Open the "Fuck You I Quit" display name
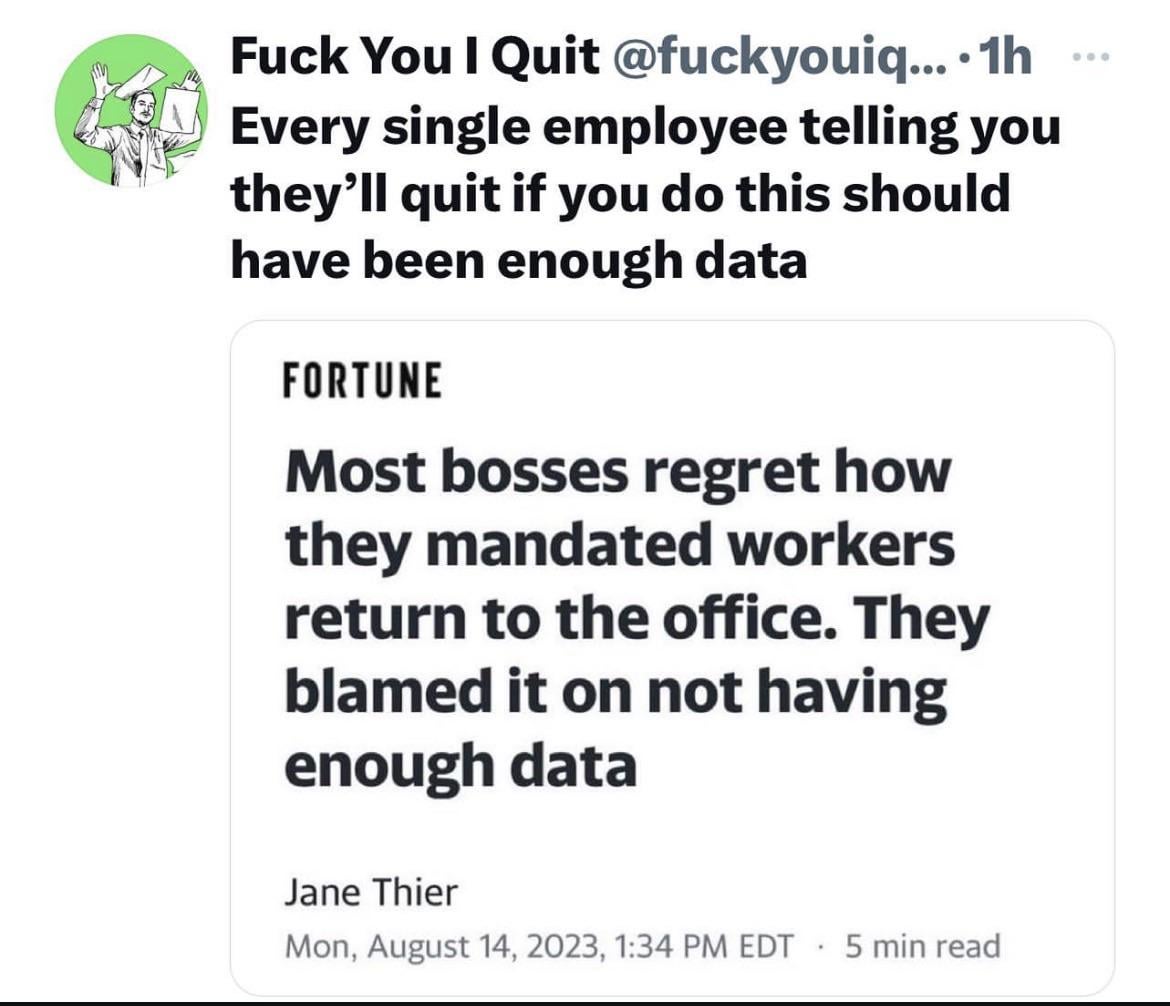Viewport: 1170px width, 1006px height. (412, 61)
